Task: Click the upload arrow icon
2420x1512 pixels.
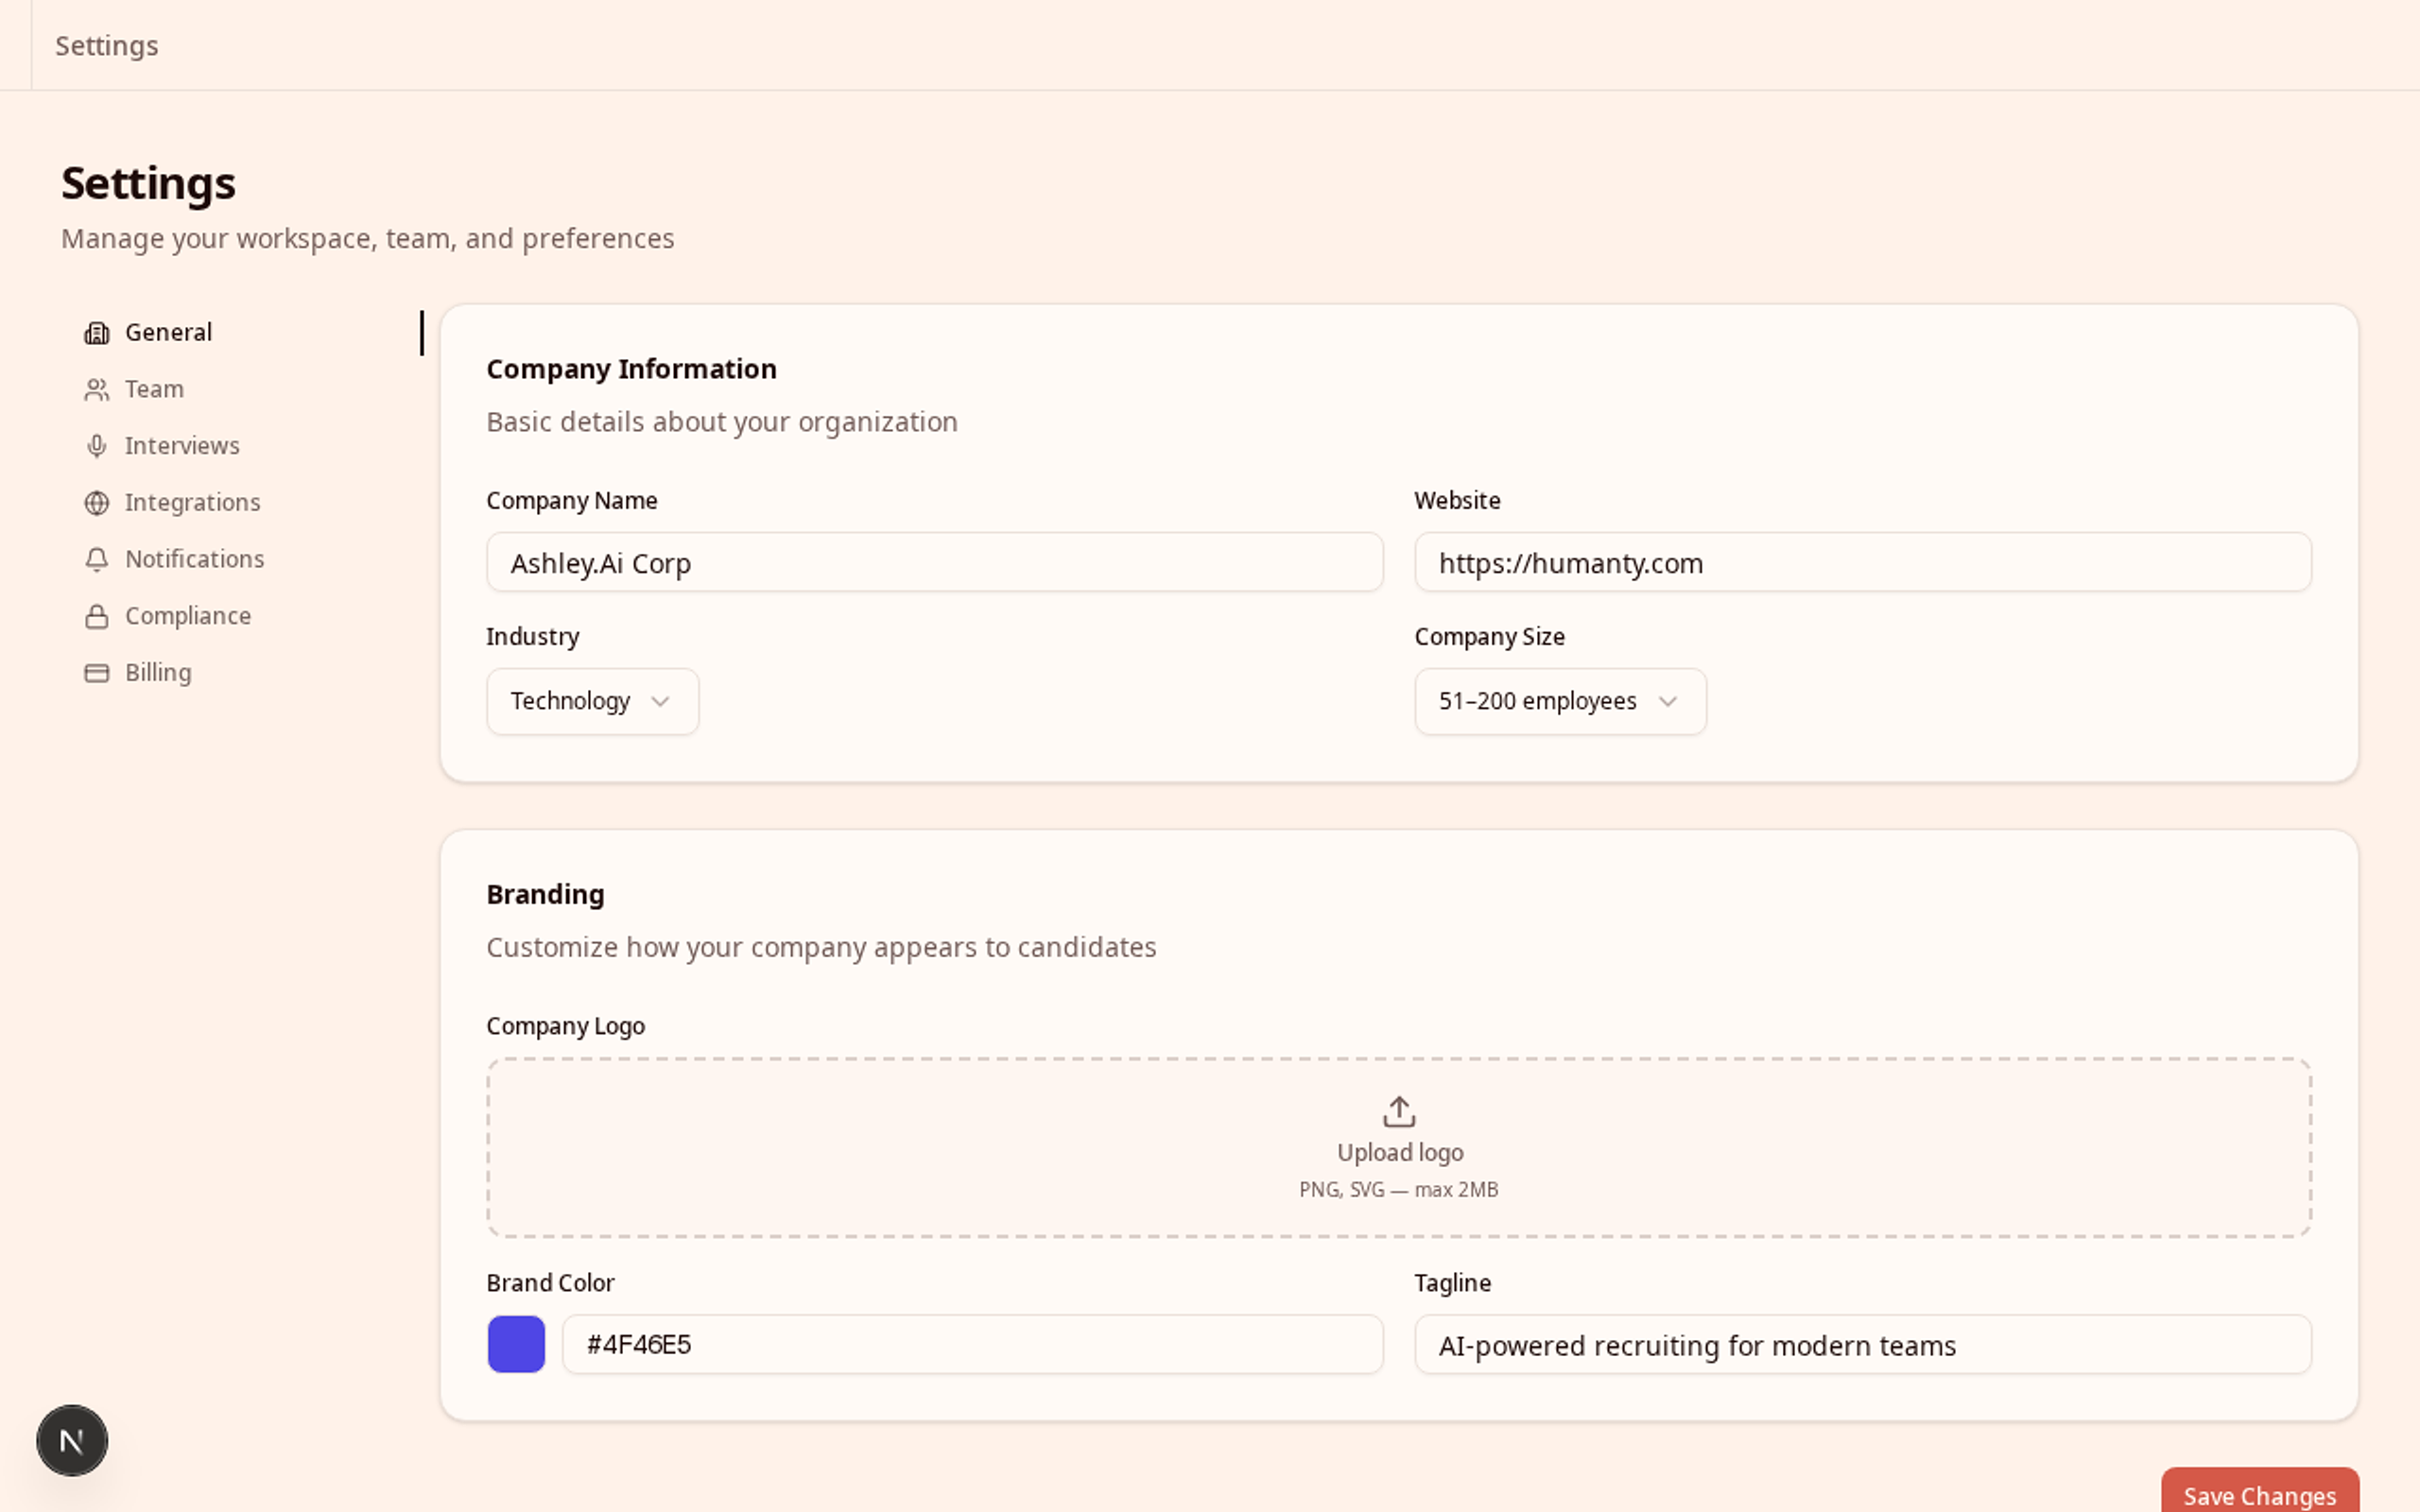Action: point(1399,1111)
